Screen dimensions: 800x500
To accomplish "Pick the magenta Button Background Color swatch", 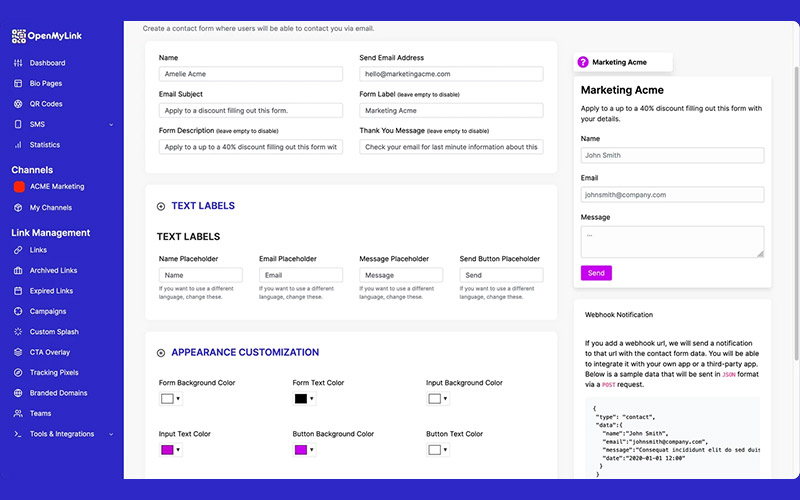I will (301, 450).
